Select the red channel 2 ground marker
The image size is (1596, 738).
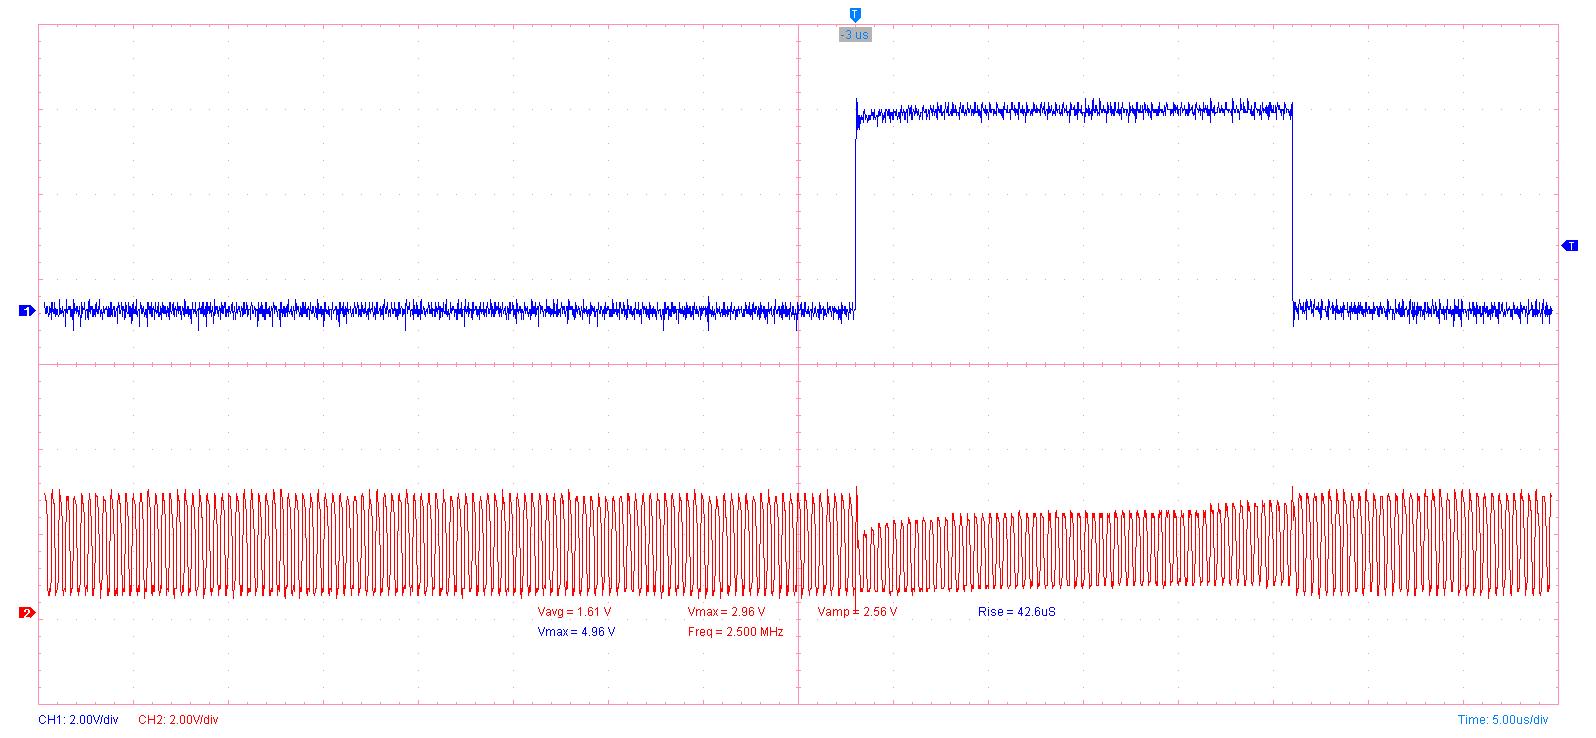coord(27,612)
